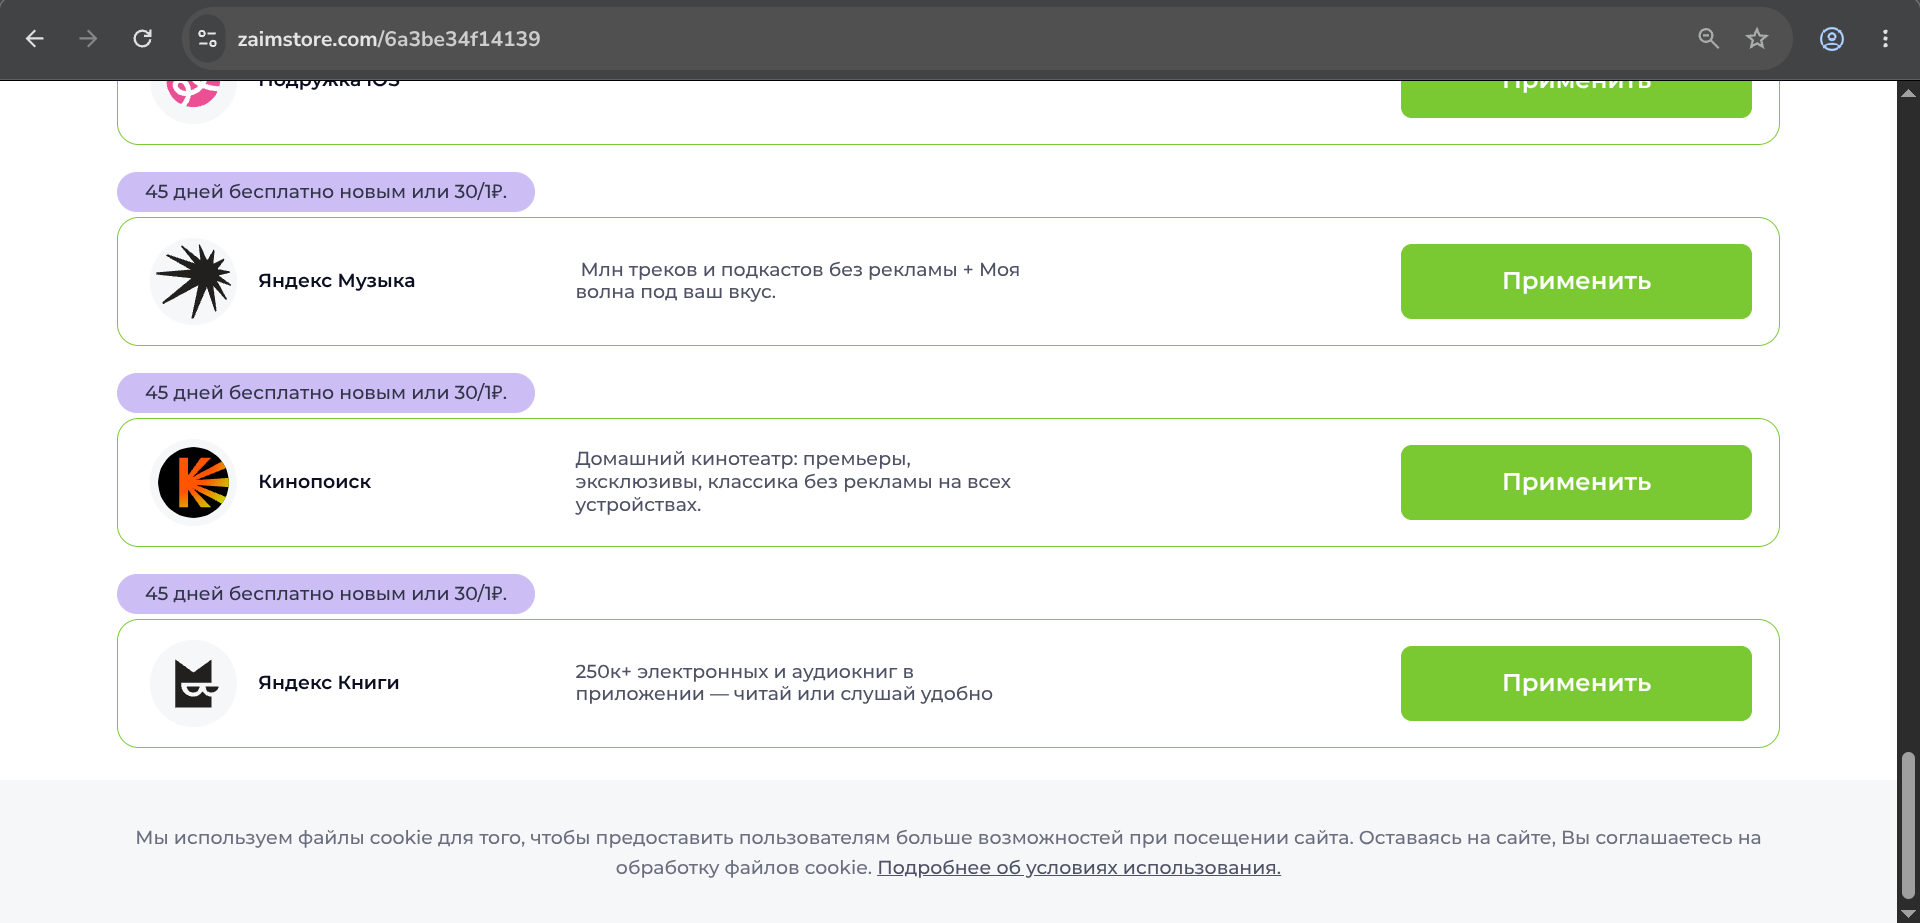Click the Яндекс Музыка star logo
This screenshot has height=923, width=1920.
(x=193, y=281)
